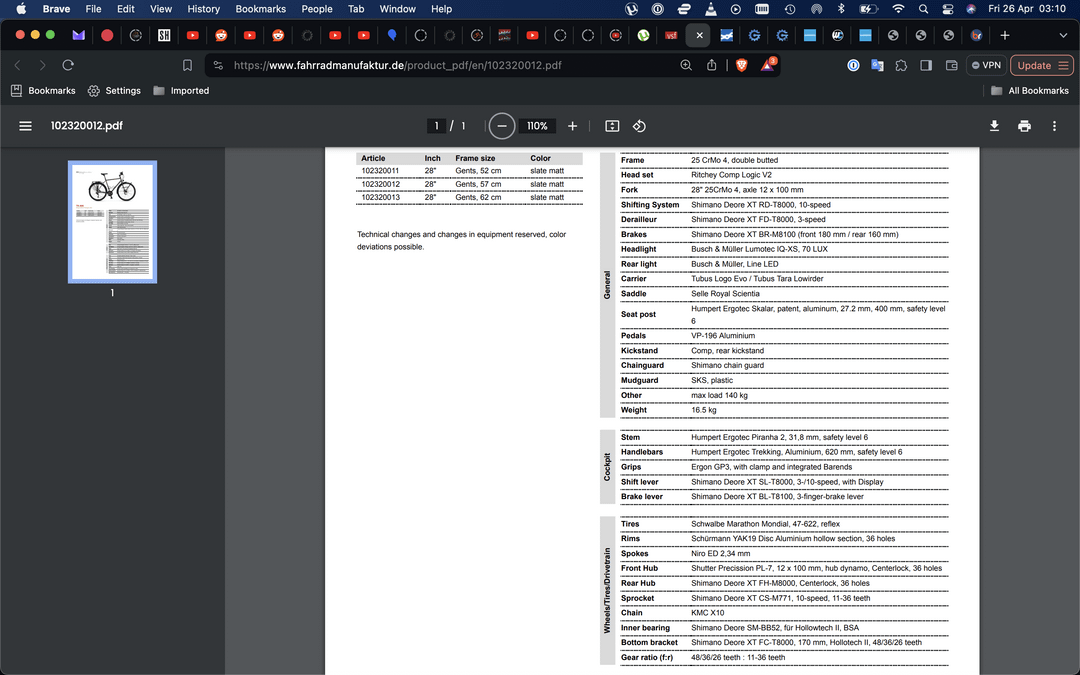Open a new tab with plus
Viewport: 1080px width, 675px height.
(x=1005, y=35)
